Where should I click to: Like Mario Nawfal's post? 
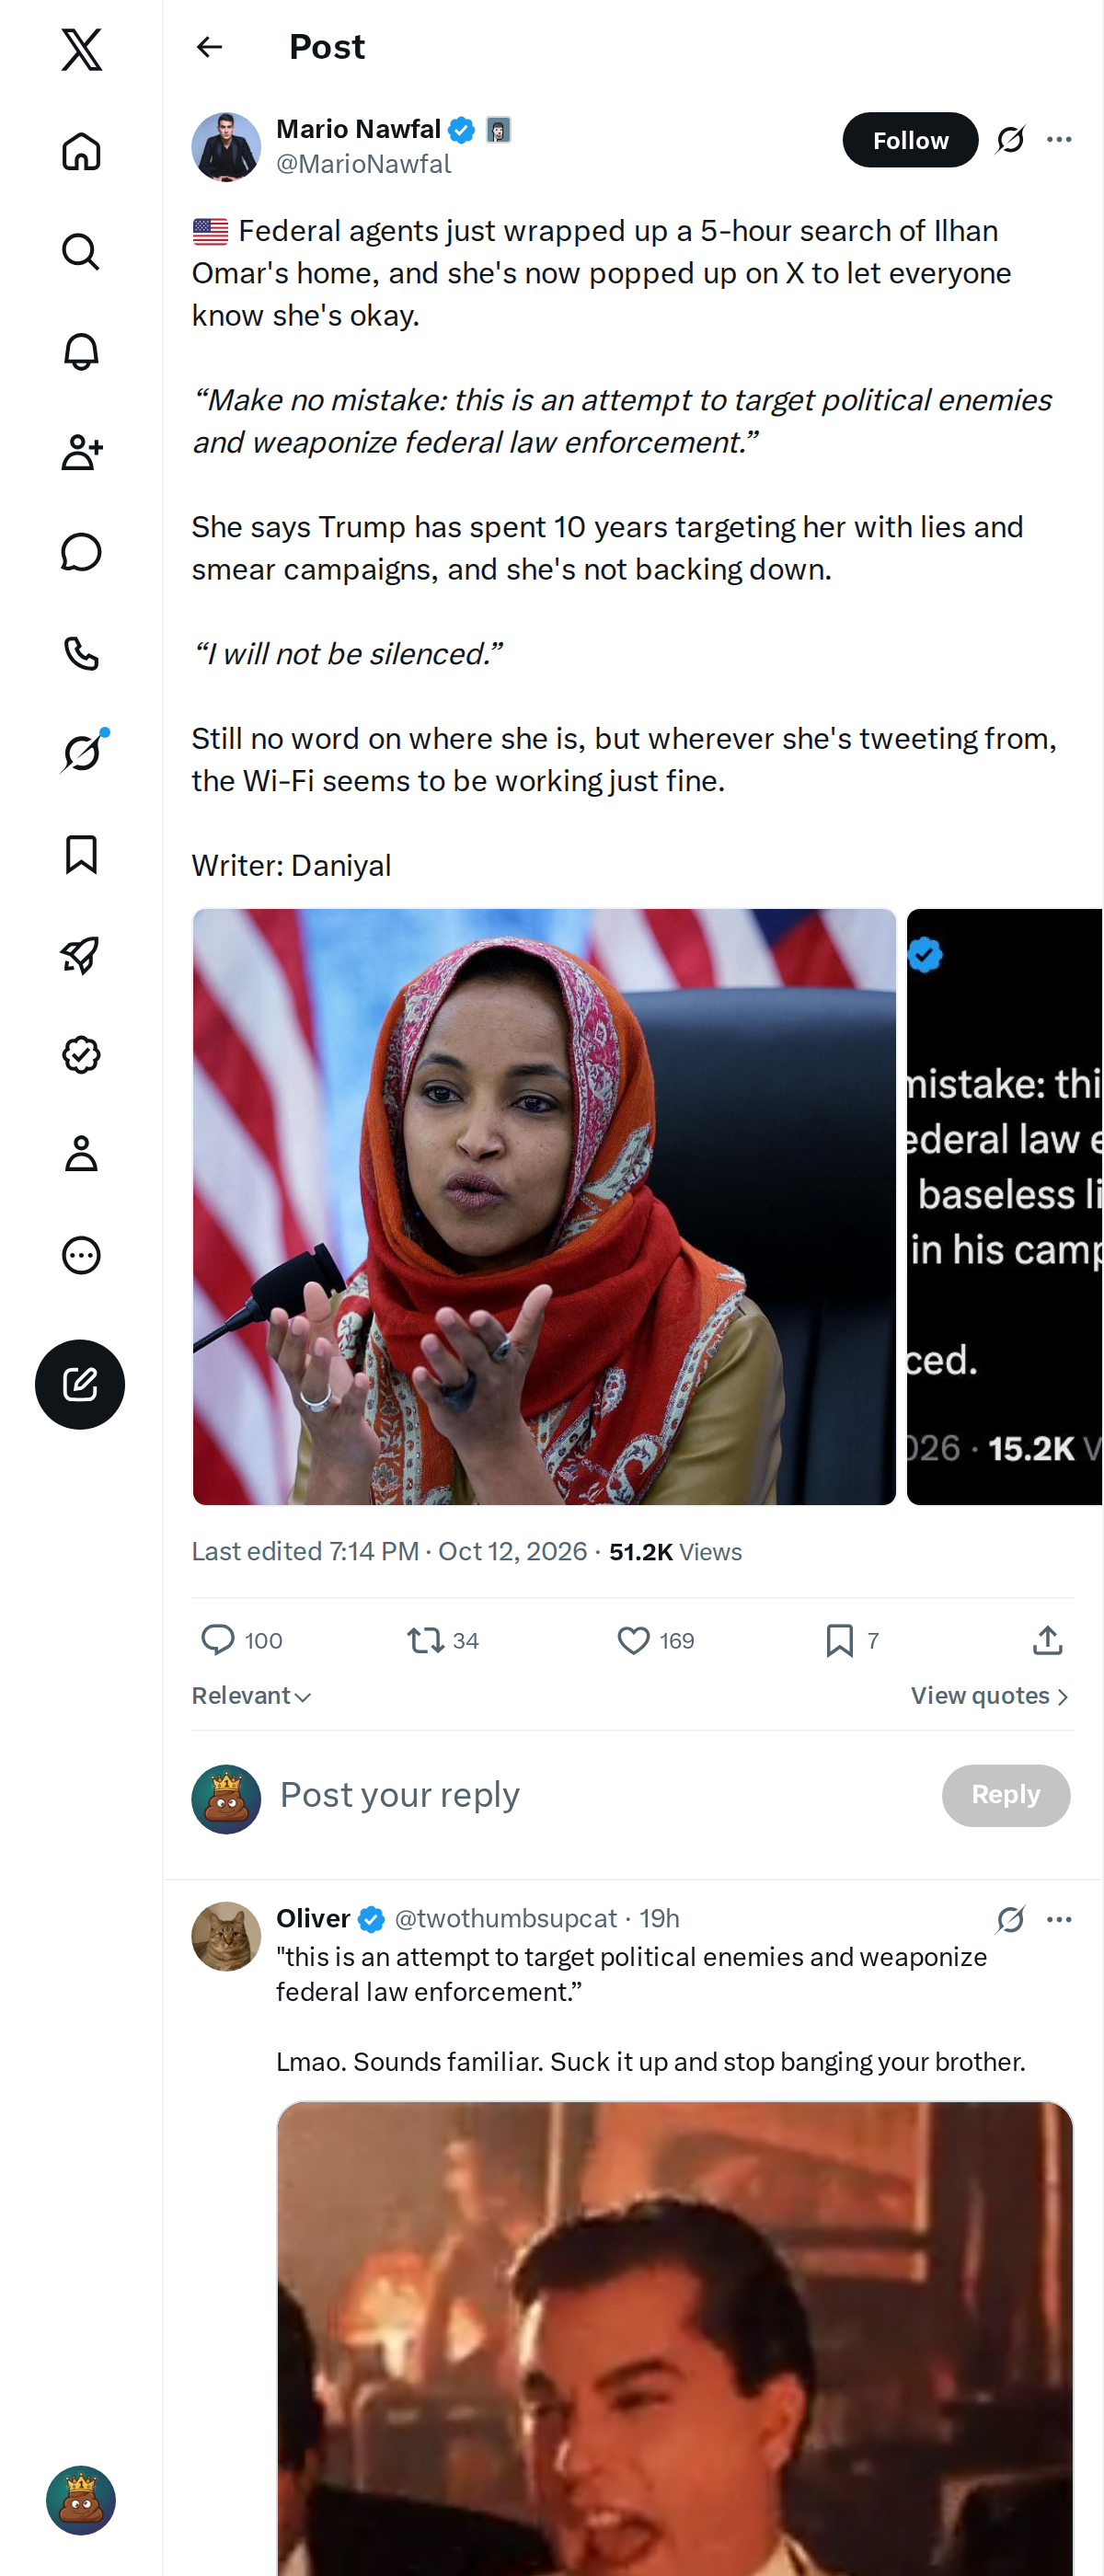click(x=655, y=1640)
